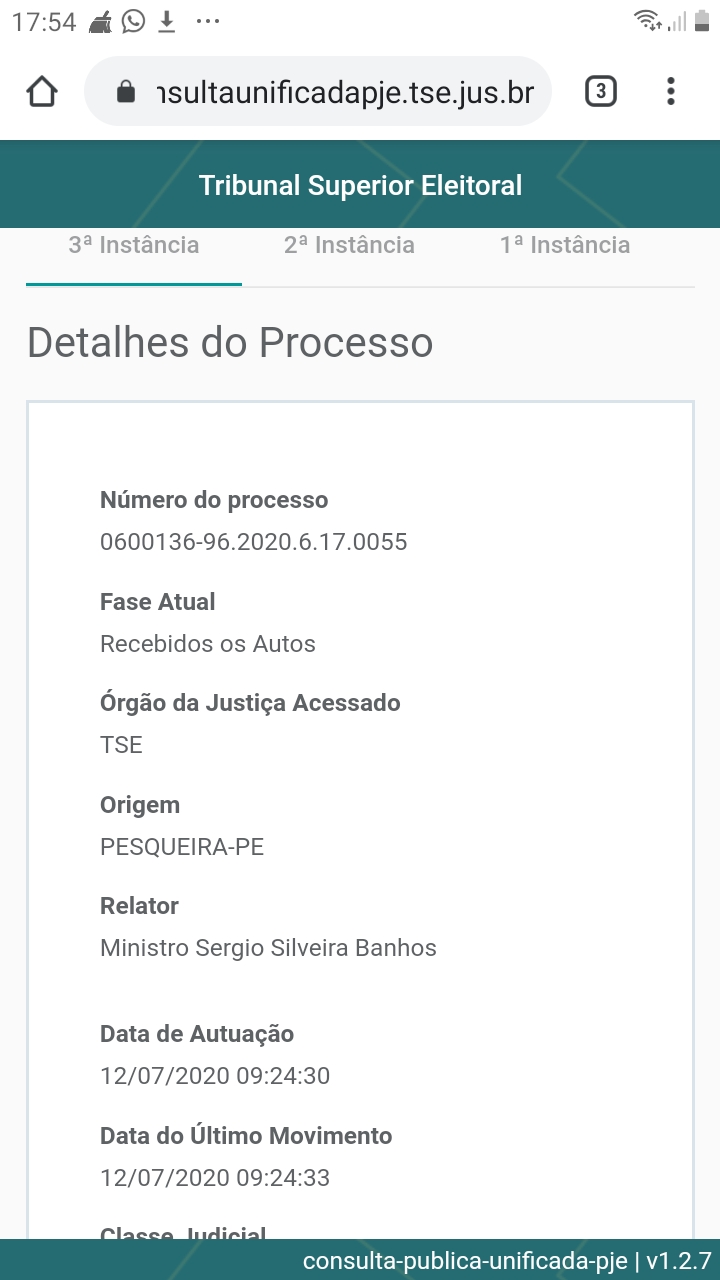This screenshot has width=720, height=1280.
Task: Tap the consulta-publica-unificada-pje version footer
Action: (506, 1260)
